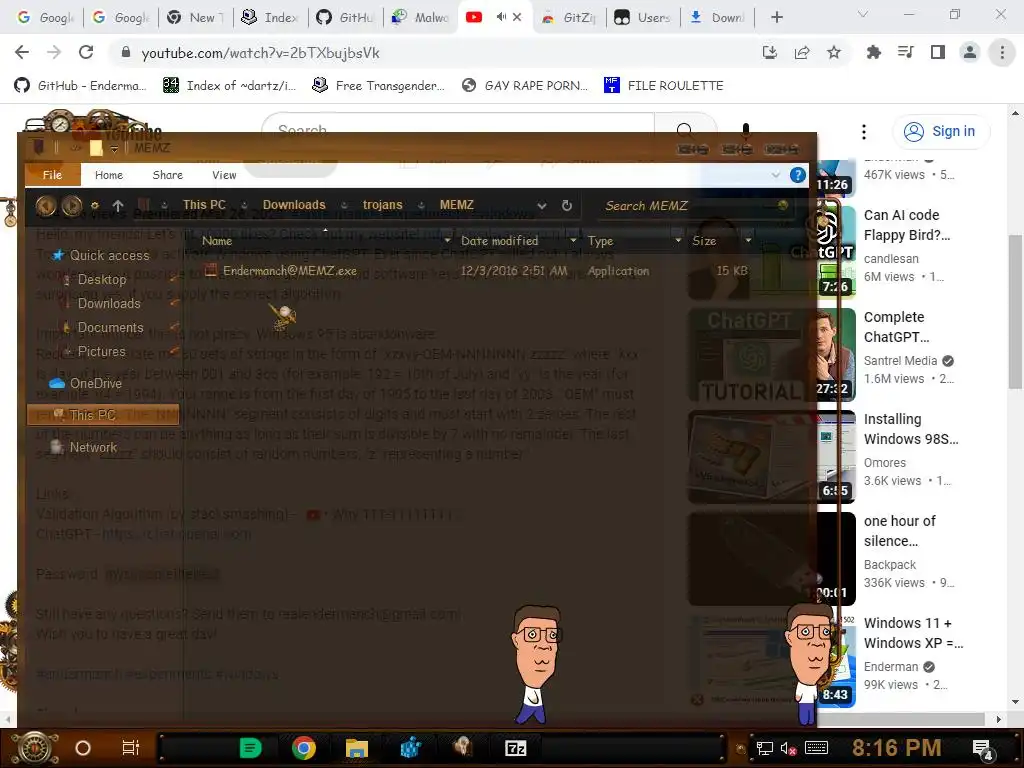The height and width of the screenshot is (768, 1024).
Task: Open Name column filter dropdown
Action: click(x=447, y=241)
